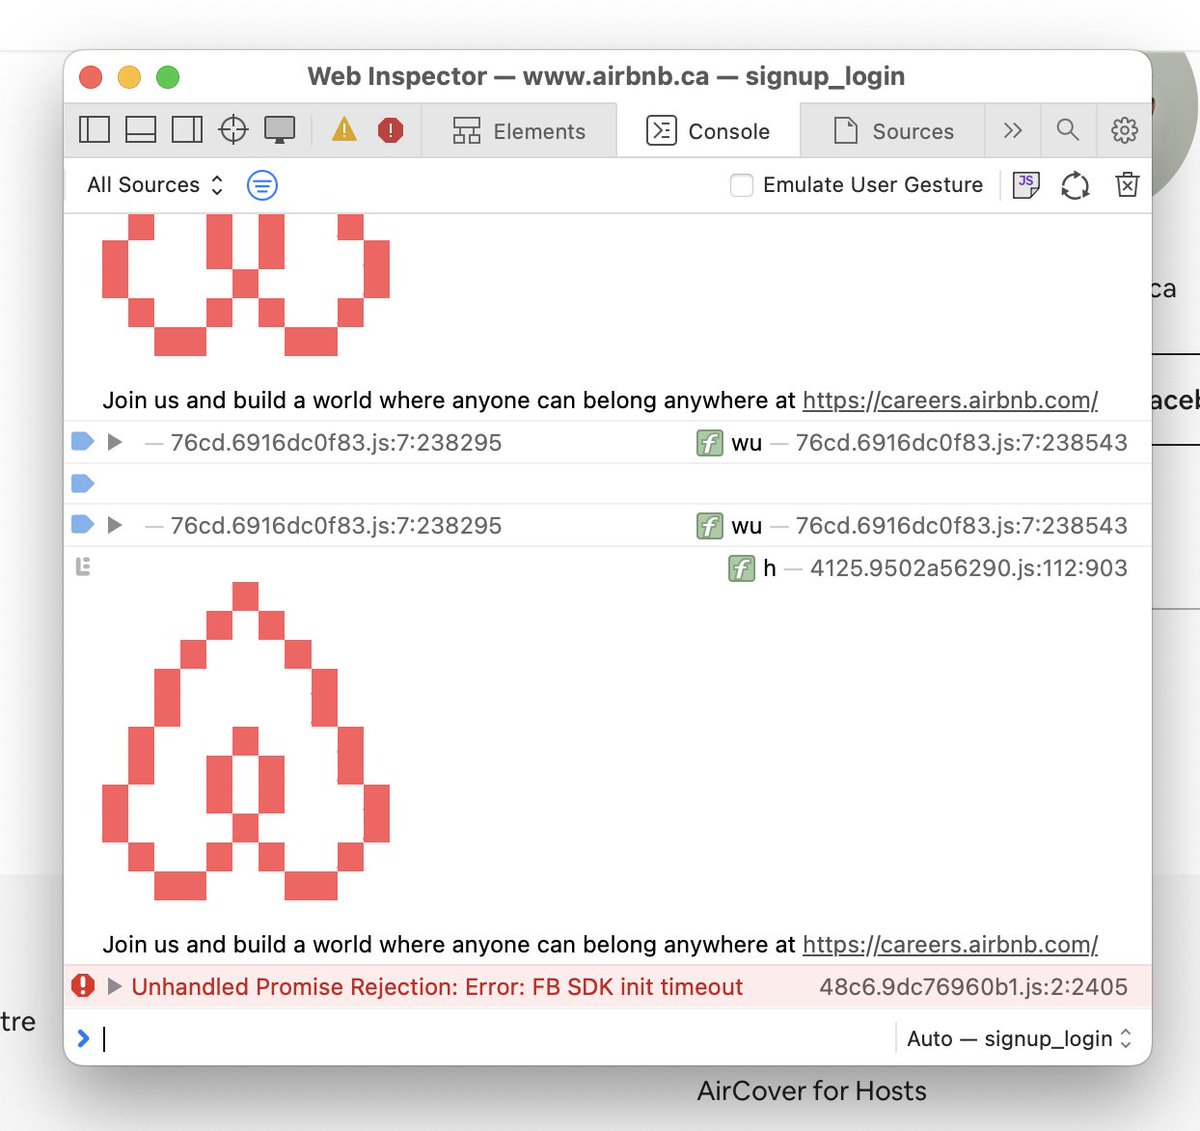Toggle the console filter icon
Viewport: 1200px width, 1131px height.
[x=262, y=185]
